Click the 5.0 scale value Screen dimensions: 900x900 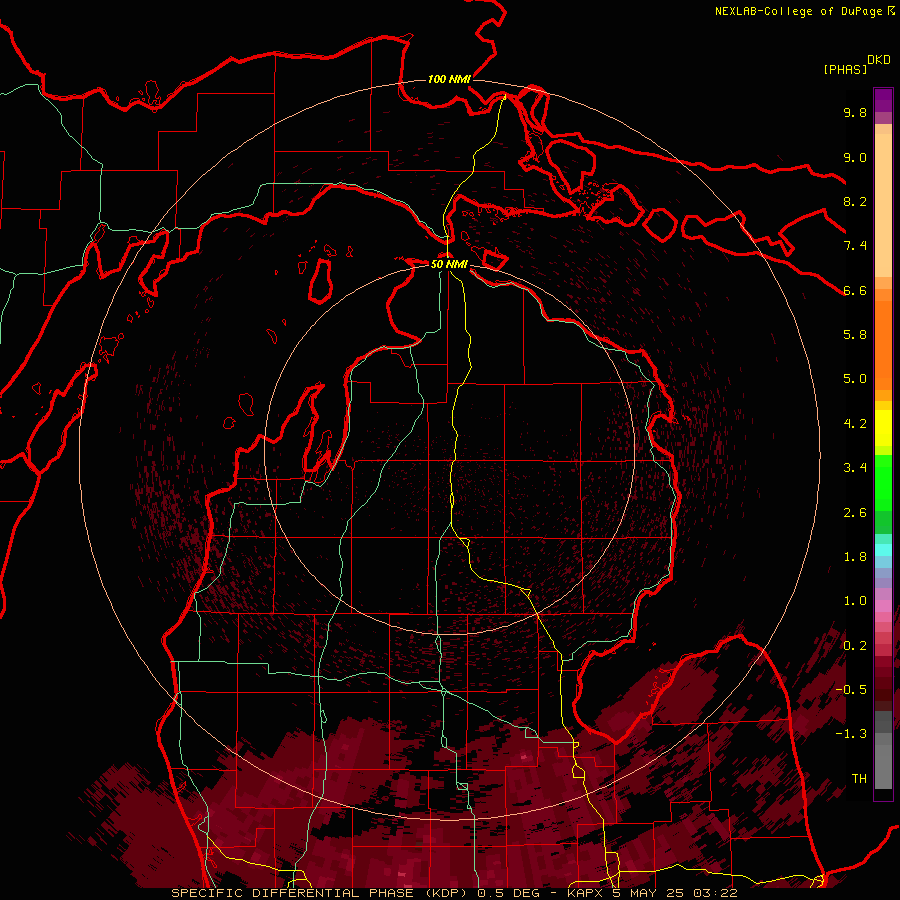click(x=855, y=379)
